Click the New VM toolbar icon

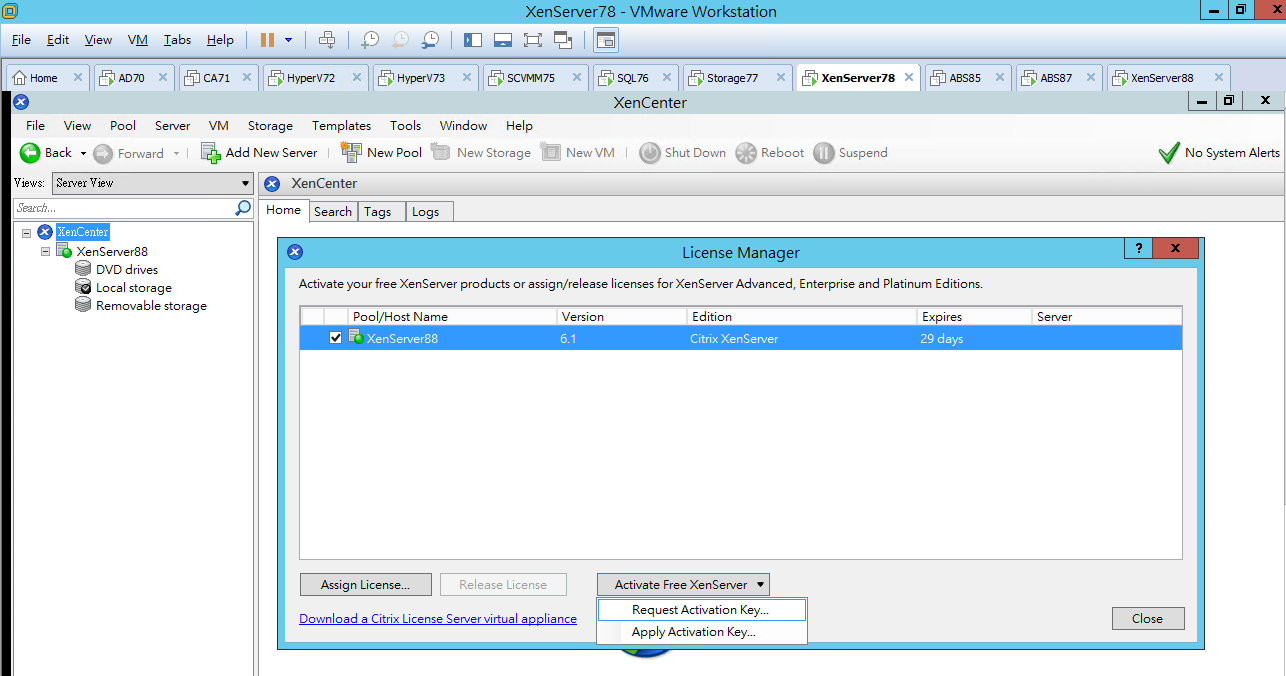pos(550,152)
